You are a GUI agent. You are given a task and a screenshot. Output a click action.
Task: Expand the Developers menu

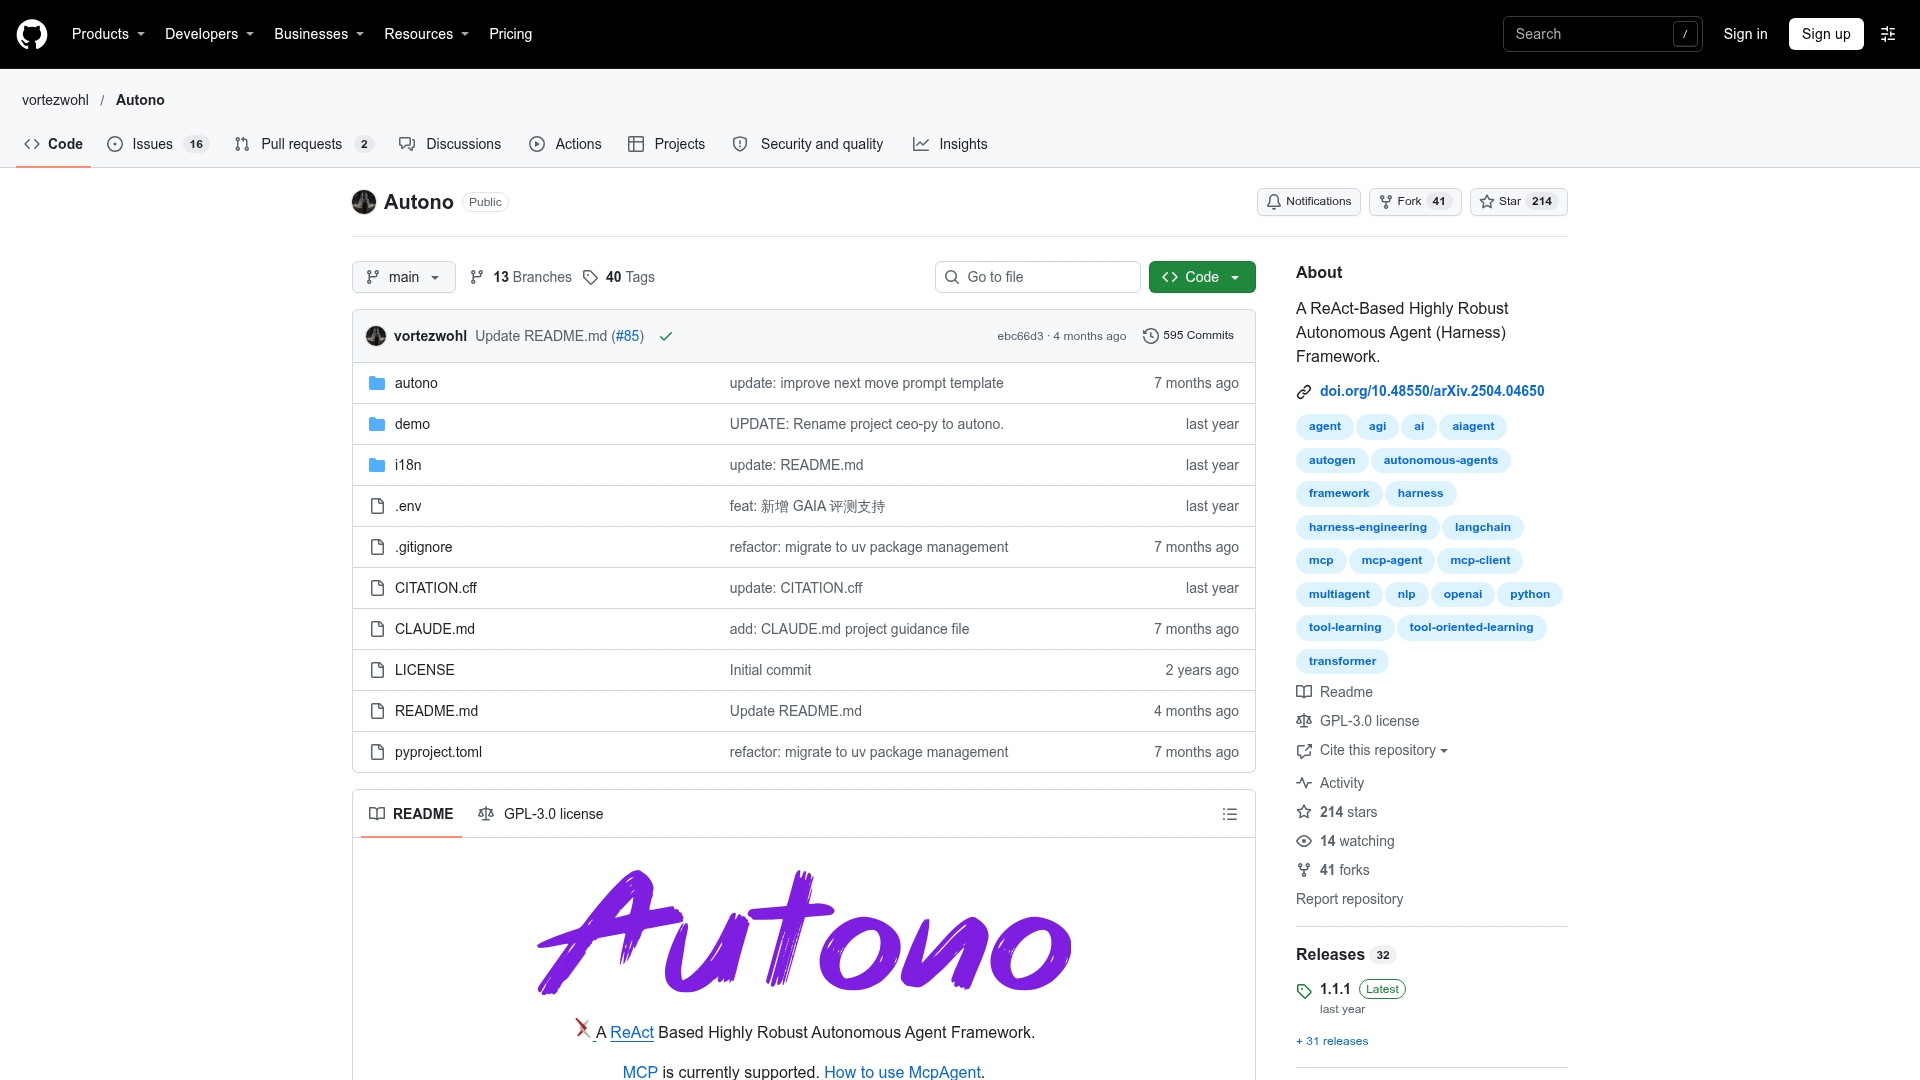(209, 34)
